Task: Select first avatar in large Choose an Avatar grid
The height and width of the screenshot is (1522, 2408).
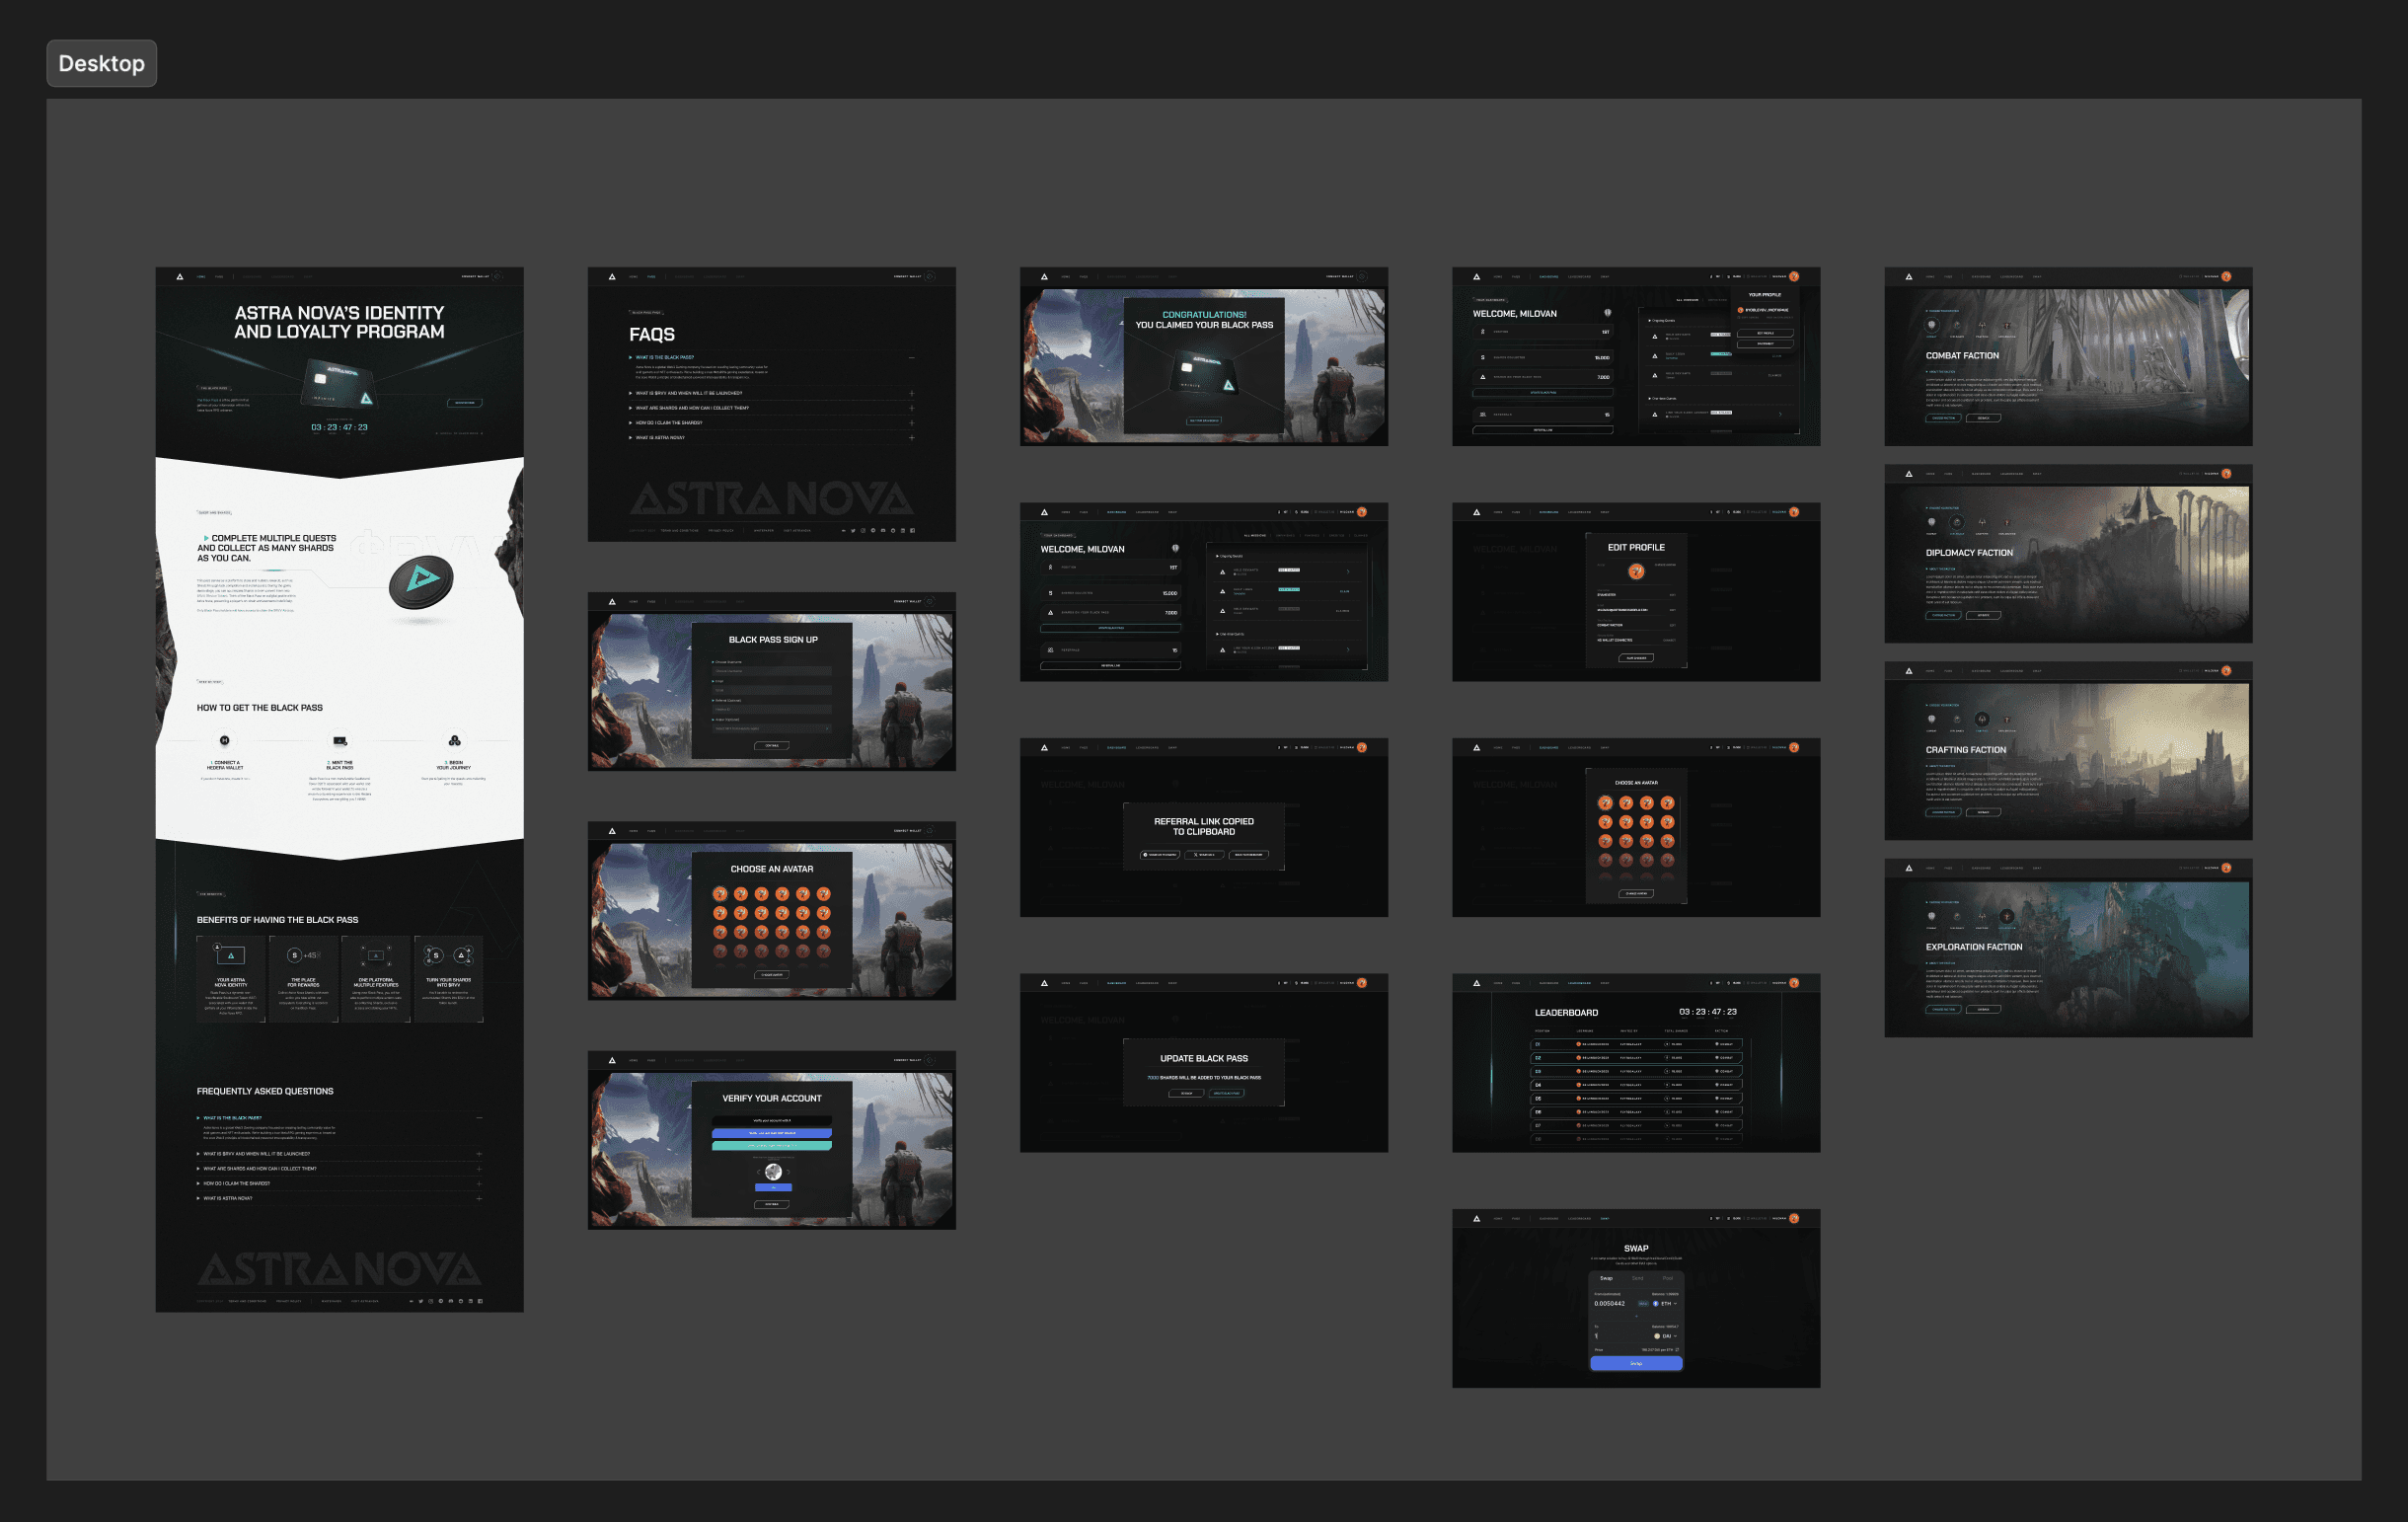Action: coord(720,894)
